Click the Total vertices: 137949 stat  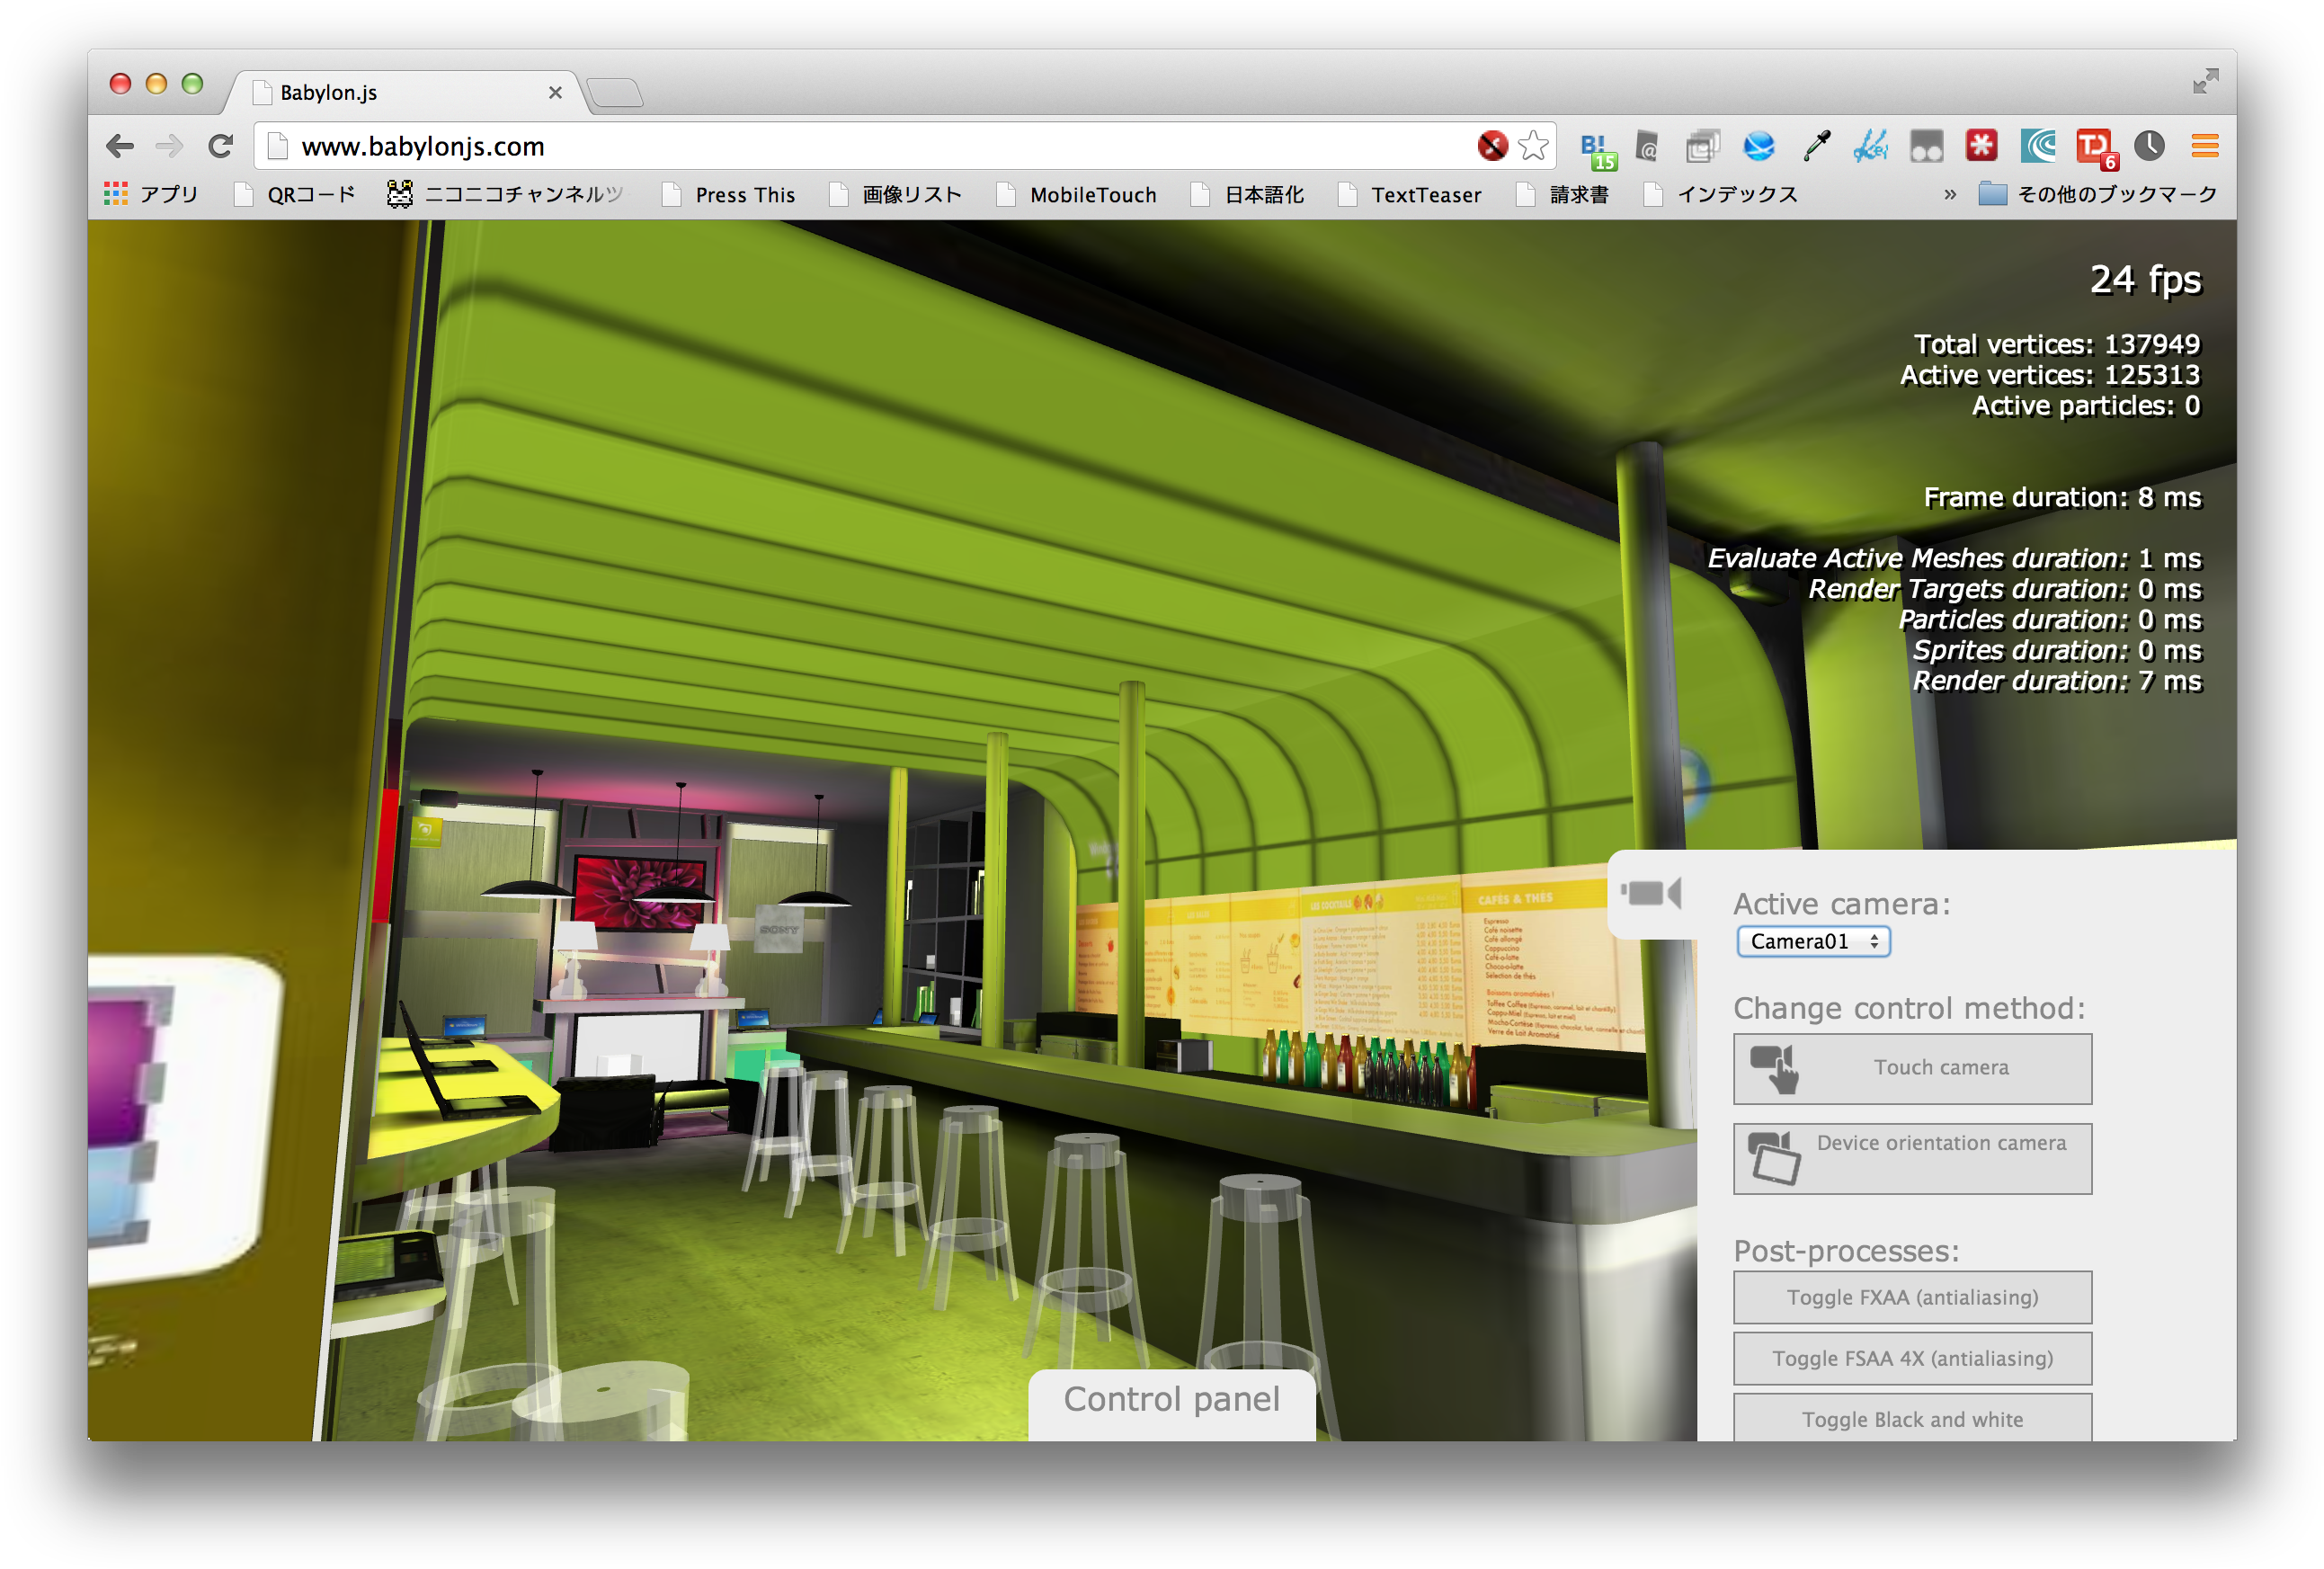pyautogui.click(x=2056, y=344)
